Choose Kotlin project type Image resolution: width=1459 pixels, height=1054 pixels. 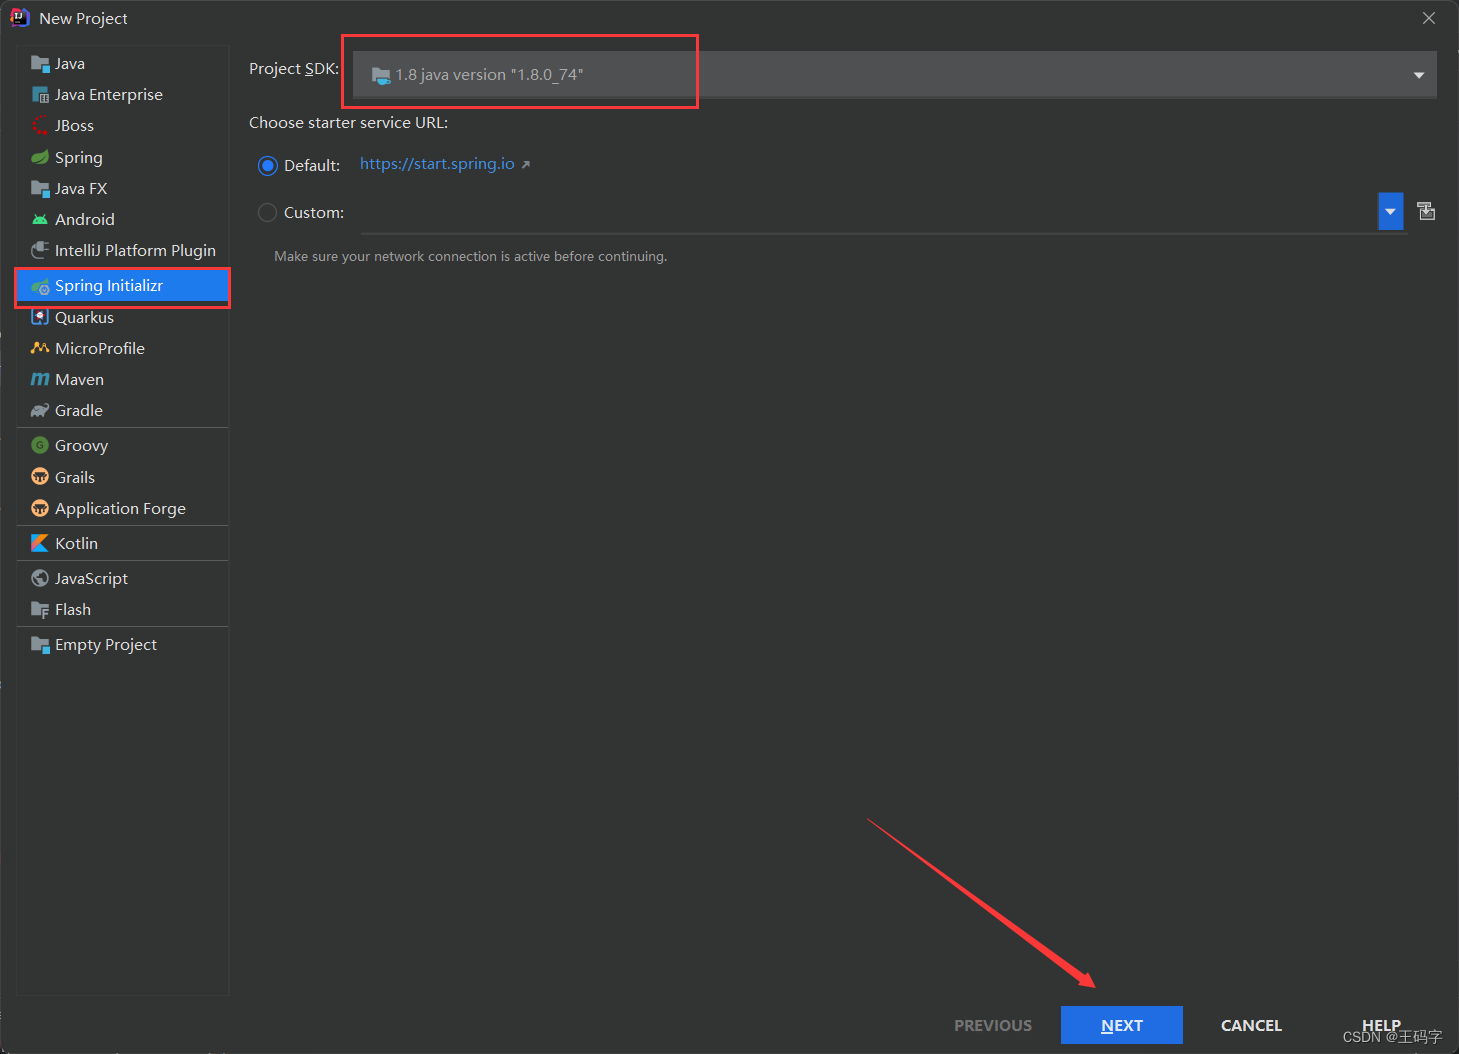tap(122, 543)
